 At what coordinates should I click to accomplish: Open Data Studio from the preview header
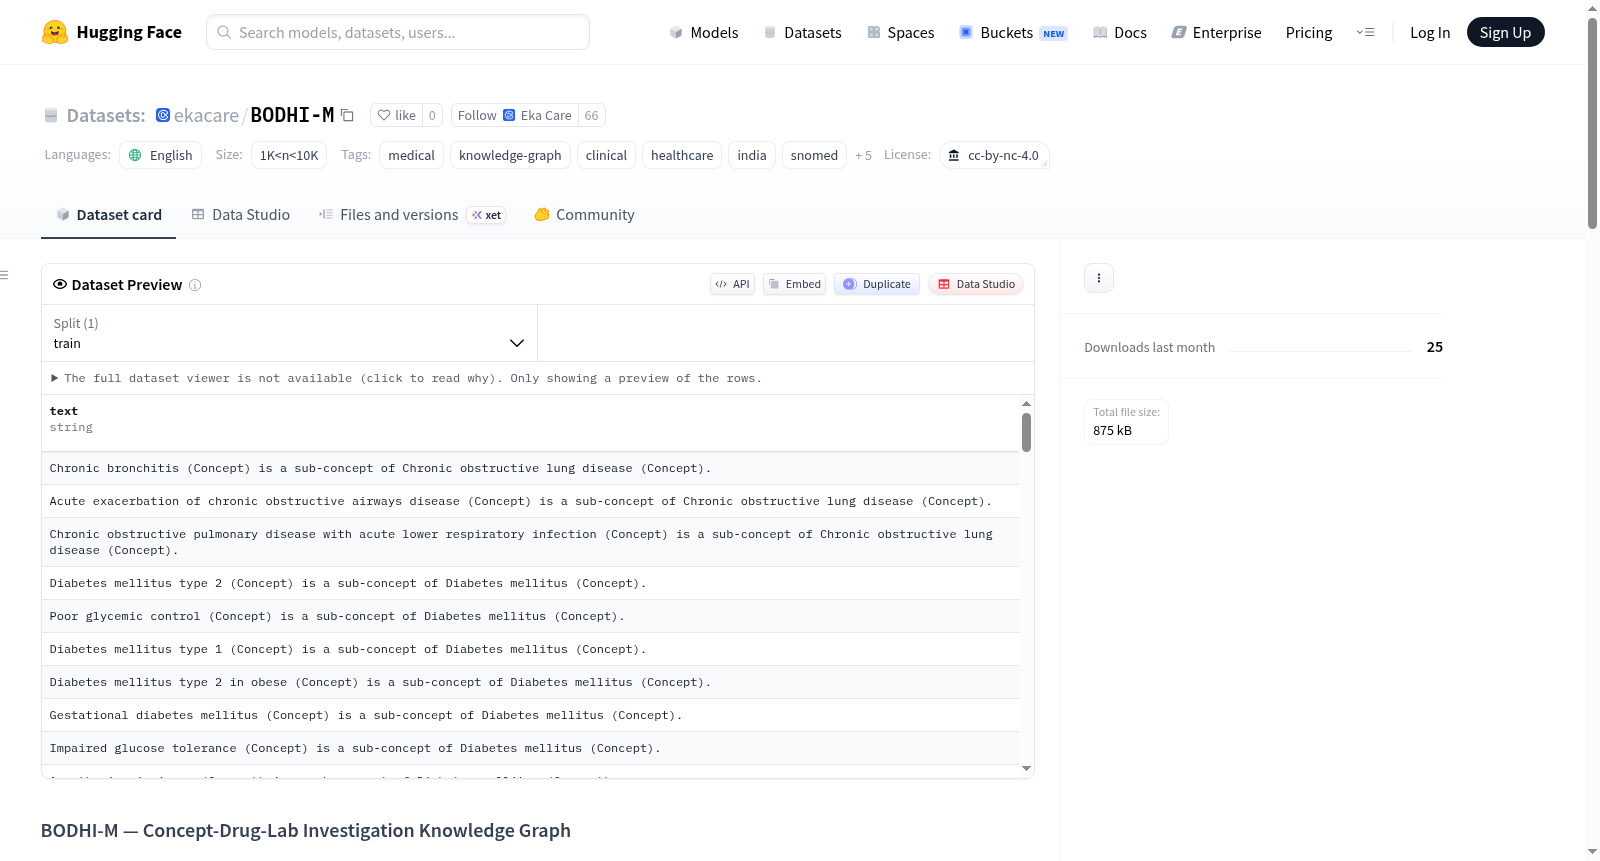(x=976, y=284)
